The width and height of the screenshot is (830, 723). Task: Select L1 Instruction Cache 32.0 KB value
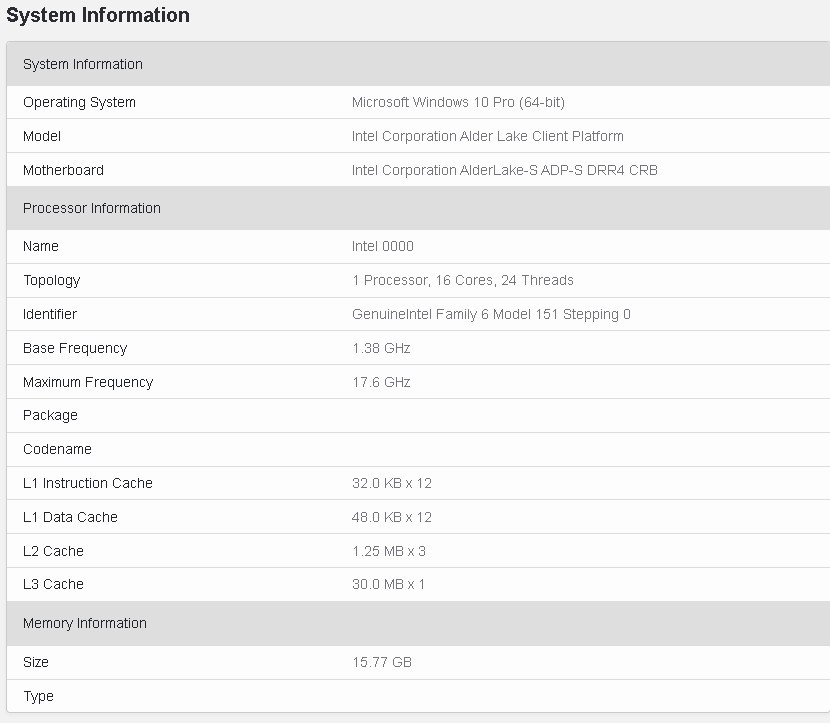point(392,483)
